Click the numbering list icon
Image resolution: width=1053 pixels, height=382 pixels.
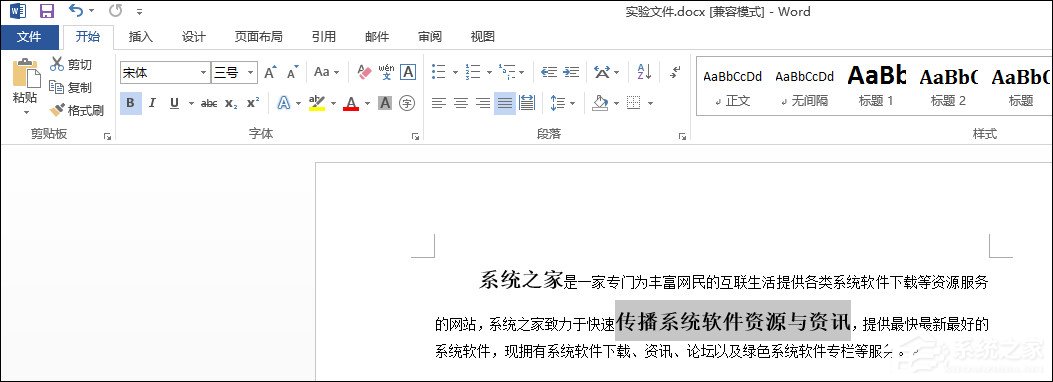click(x=473, y=72)
